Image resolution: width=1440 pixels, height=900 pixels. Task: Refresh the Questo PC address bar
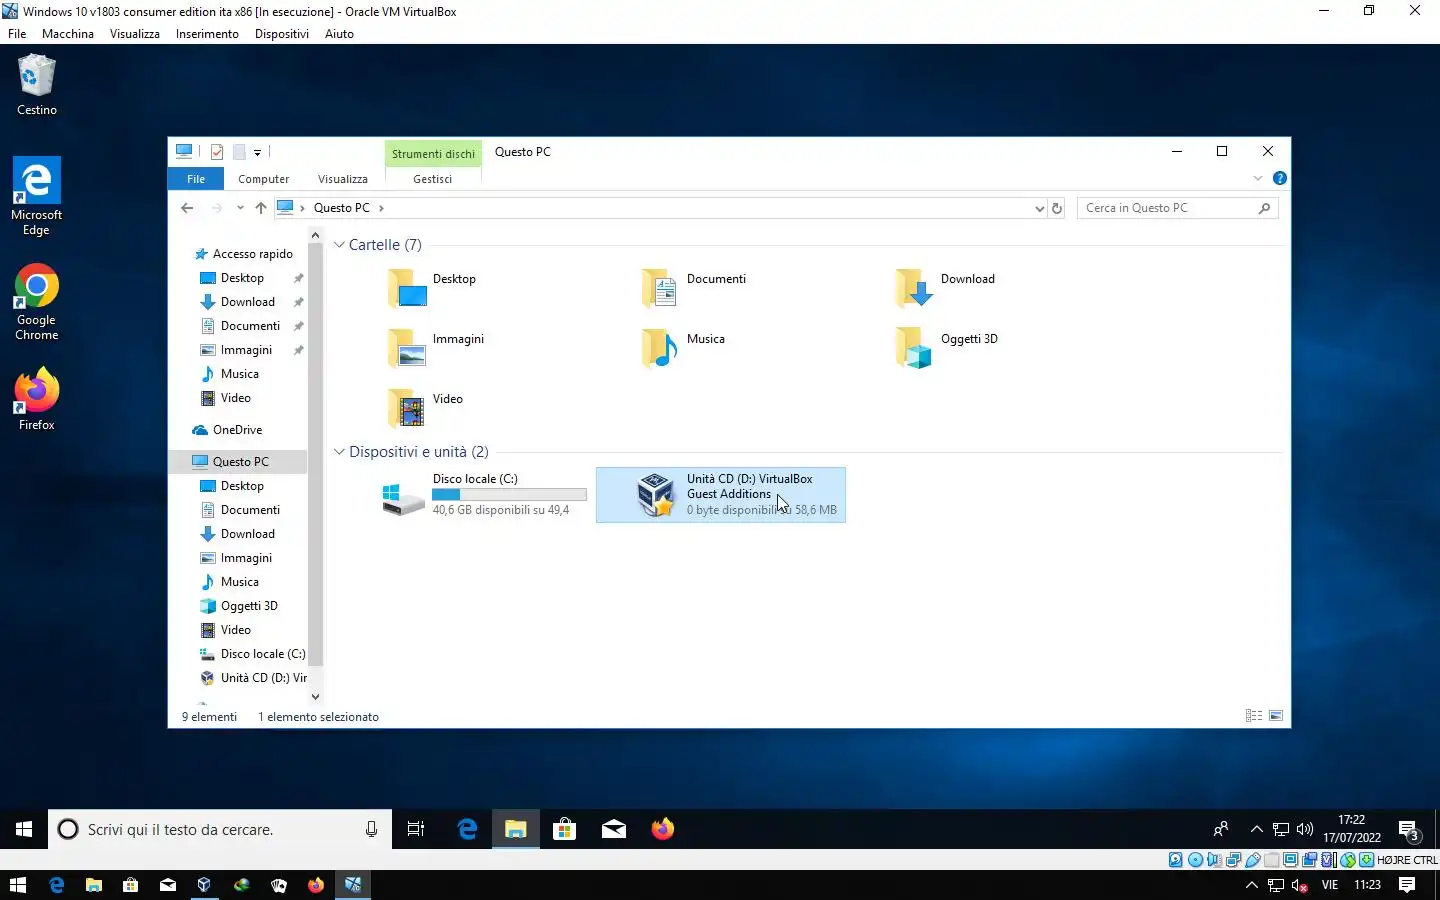[1057, 208]
